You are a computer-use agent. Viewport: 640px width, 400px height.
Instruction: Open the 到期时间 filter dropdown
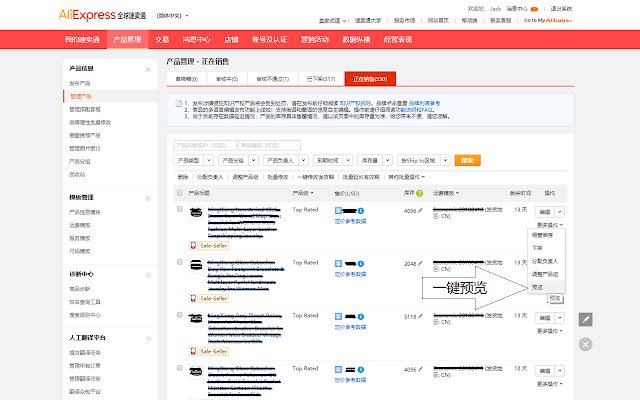tap(333, 160)
